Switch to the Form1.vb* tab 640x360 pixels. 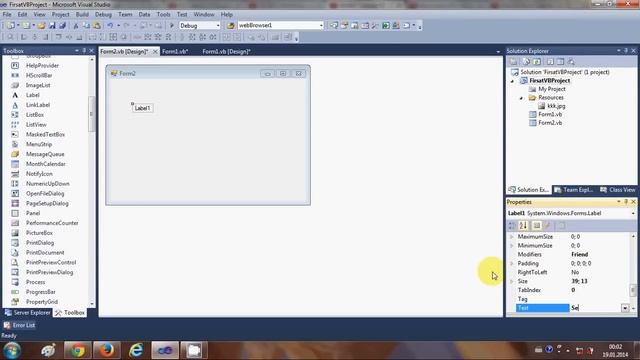pyautogui.click(x=175, y=51)
